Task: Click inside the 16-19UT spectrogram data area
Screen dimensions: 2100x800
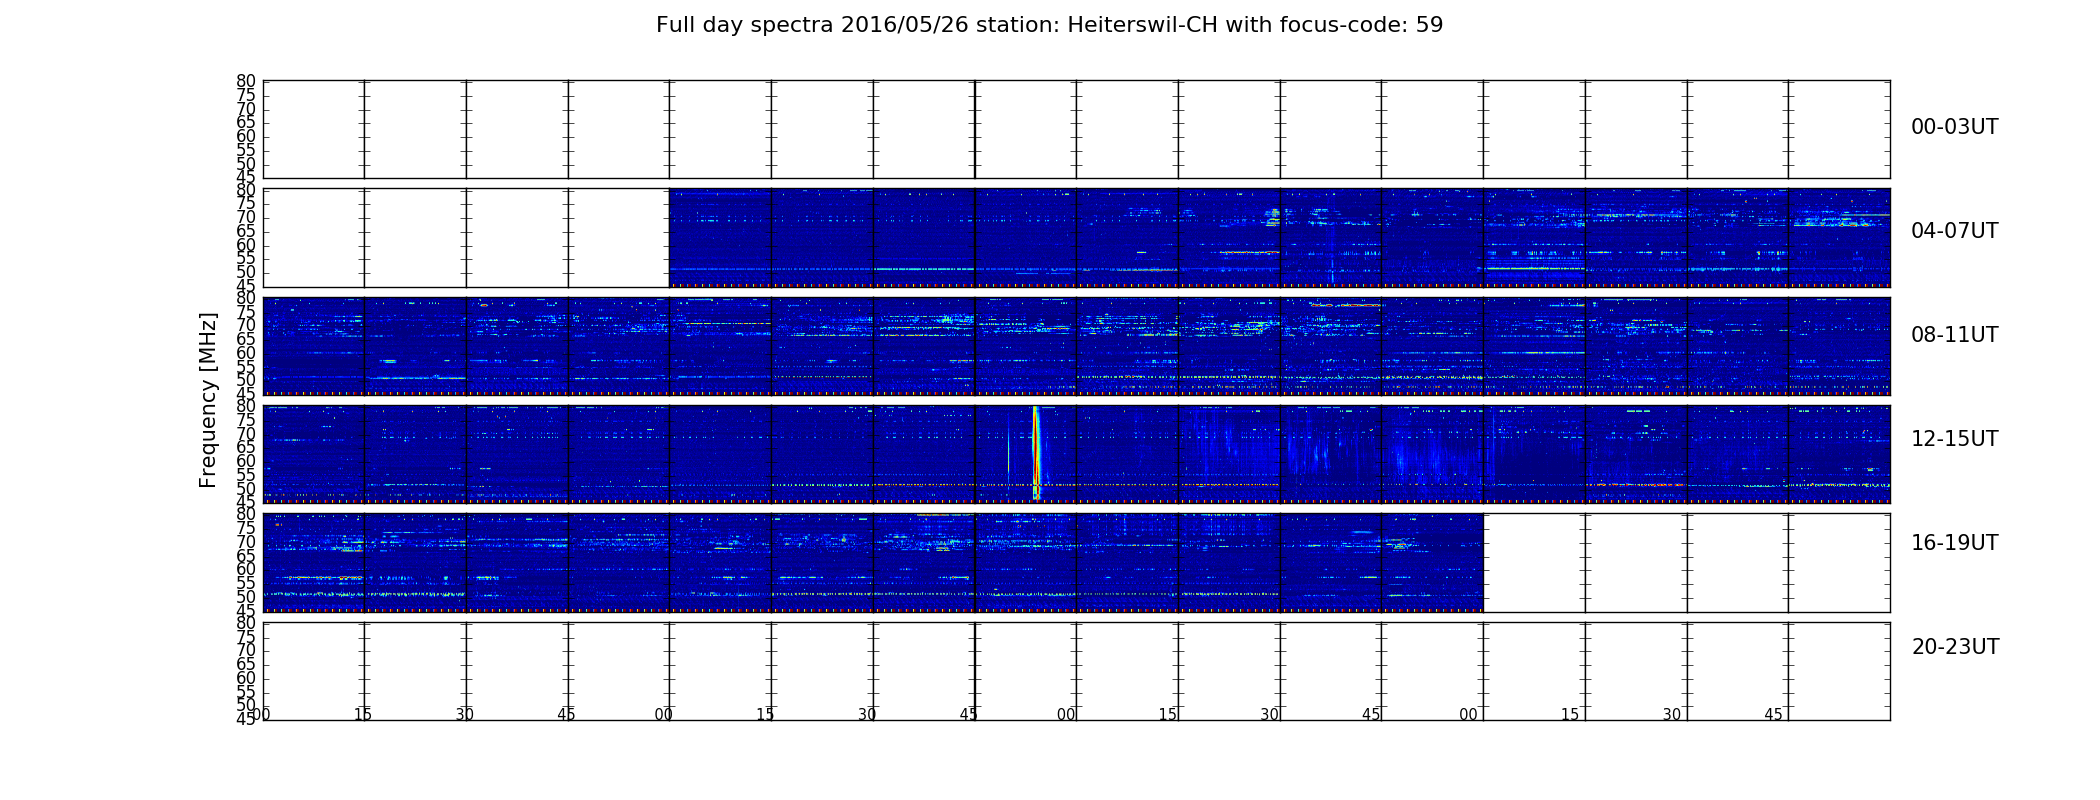Action: point(872,562)
